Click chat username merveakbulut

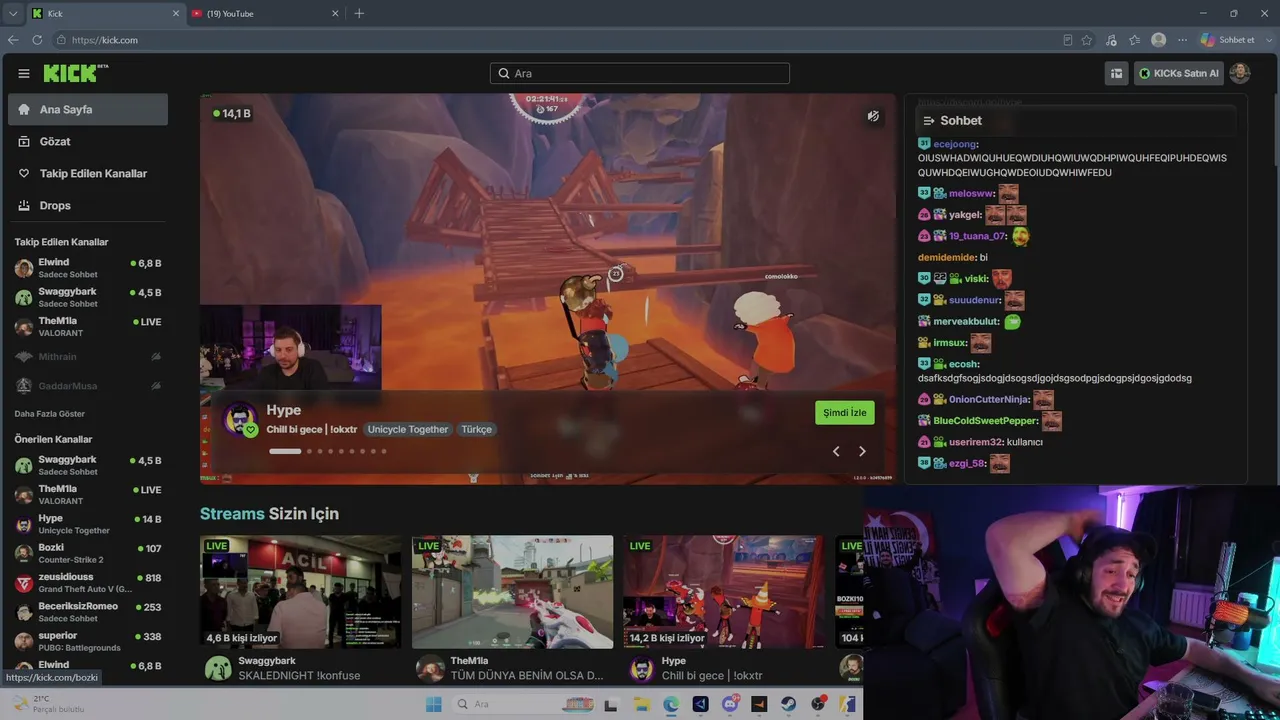tap(966, 322)
